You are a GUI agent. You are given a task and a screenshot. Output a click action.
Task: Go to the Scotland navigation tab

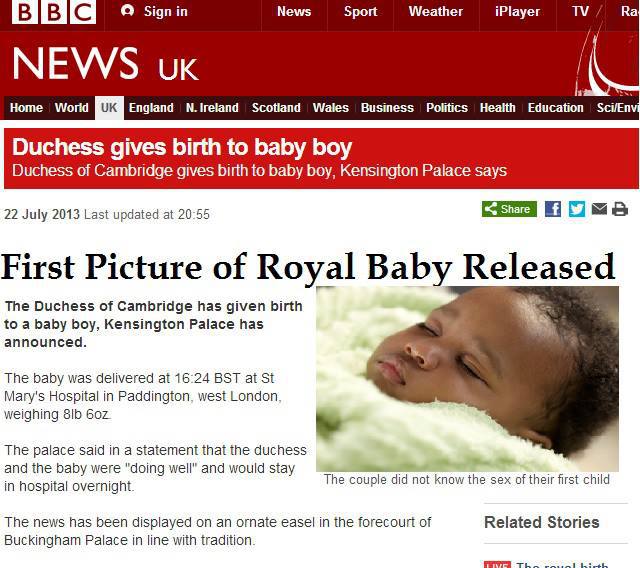click(276, 108)
